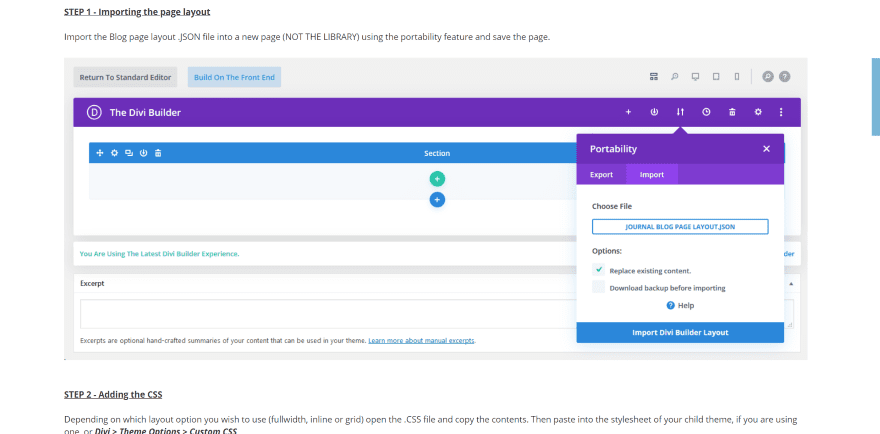
Task: Click the section duplicate icon
Action: pos(129,153)
